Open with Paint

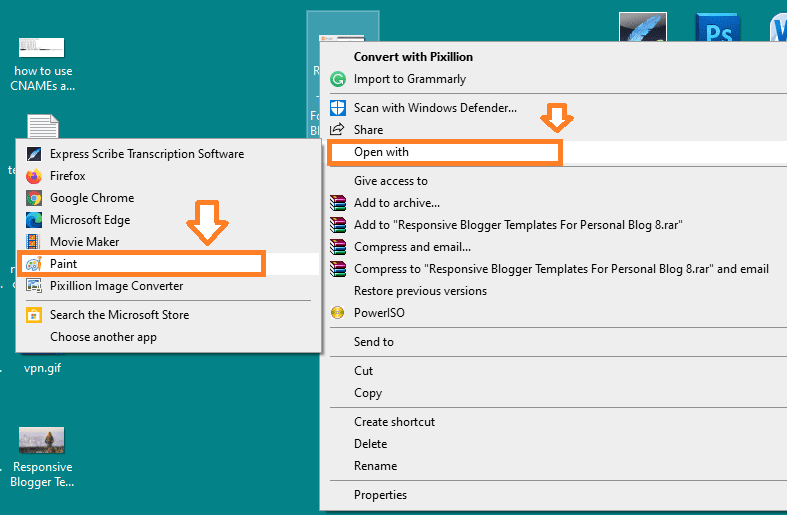[x=169, y=264]
